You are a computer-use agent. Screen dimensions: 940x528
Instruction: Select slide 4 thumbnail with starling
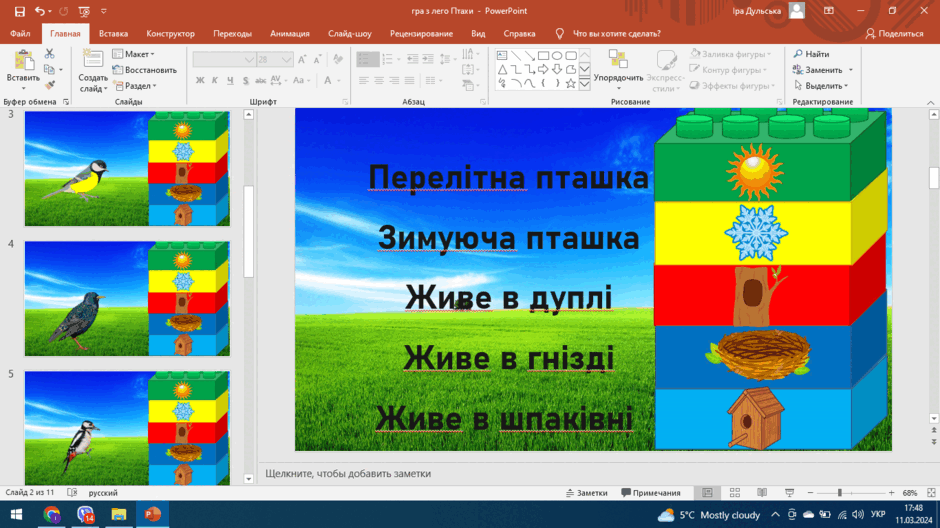[x=127, y=298]
